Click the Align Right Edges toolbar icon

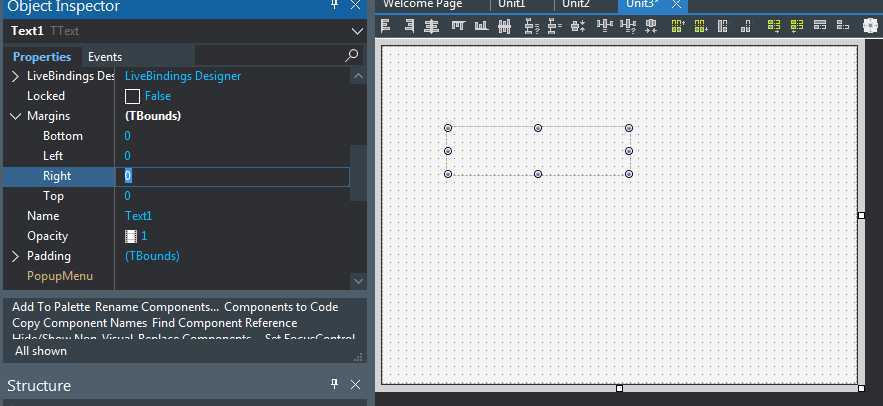[x=409, y=25]
